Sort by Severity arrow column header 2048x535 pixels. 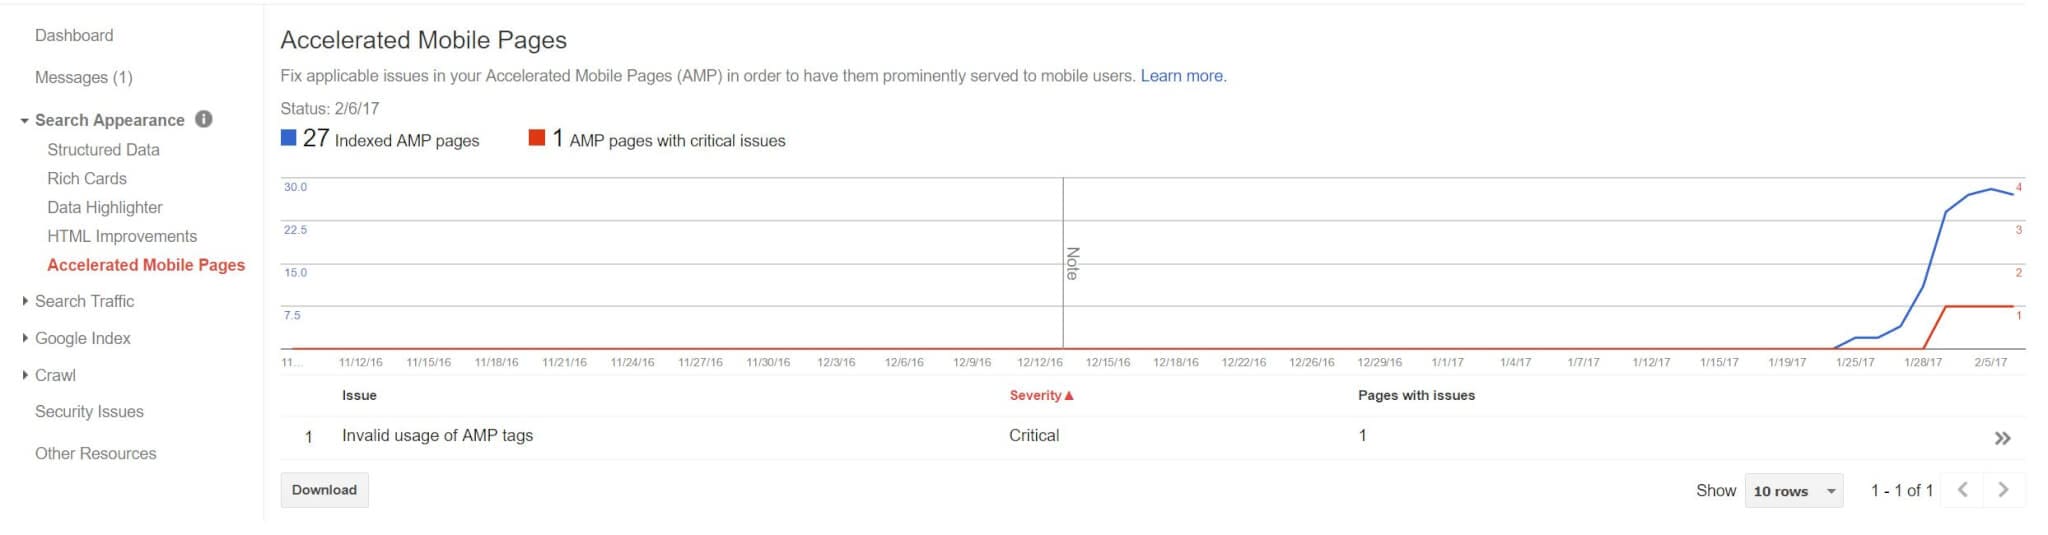click(1041, 395)
